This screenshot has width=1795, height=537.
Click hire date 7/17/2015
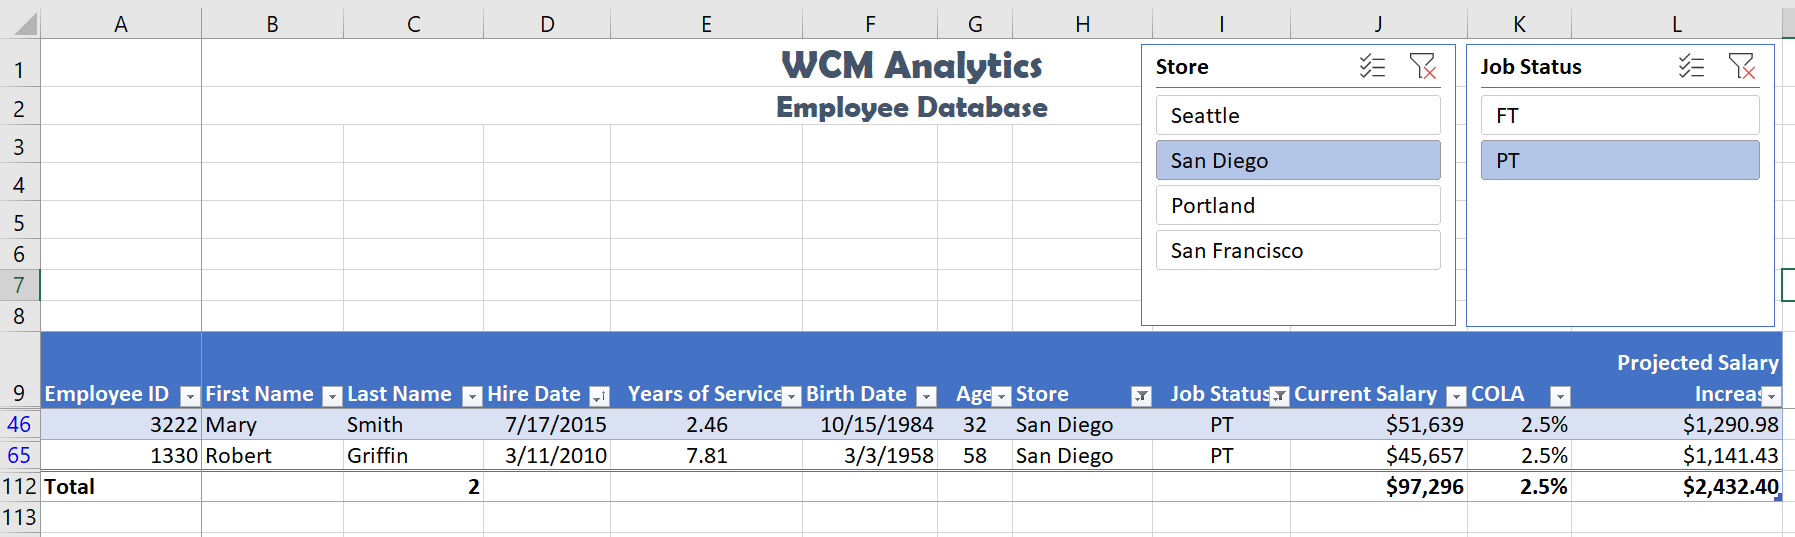tap(547, 424)
